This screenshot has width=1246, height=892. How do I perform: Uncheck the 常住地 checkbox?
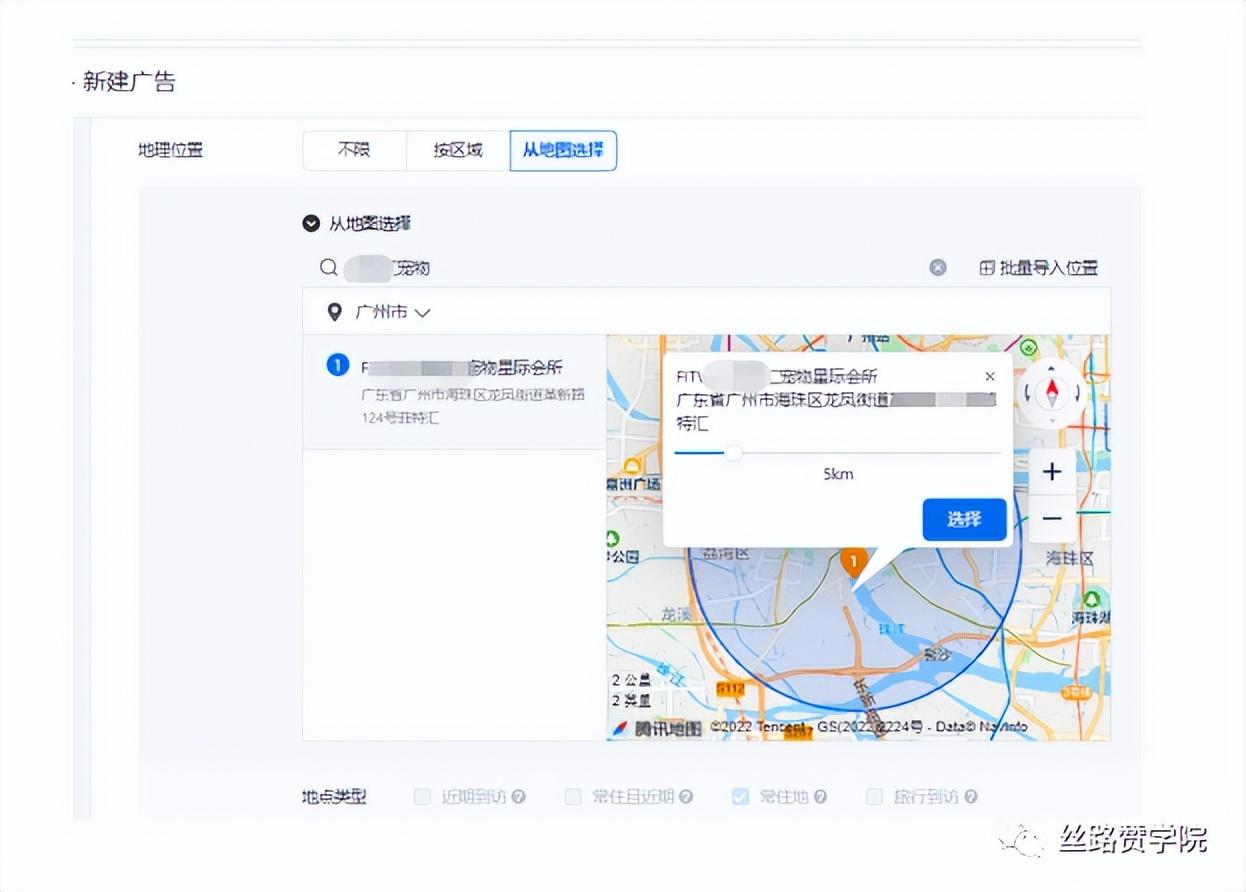click(740, 797)
